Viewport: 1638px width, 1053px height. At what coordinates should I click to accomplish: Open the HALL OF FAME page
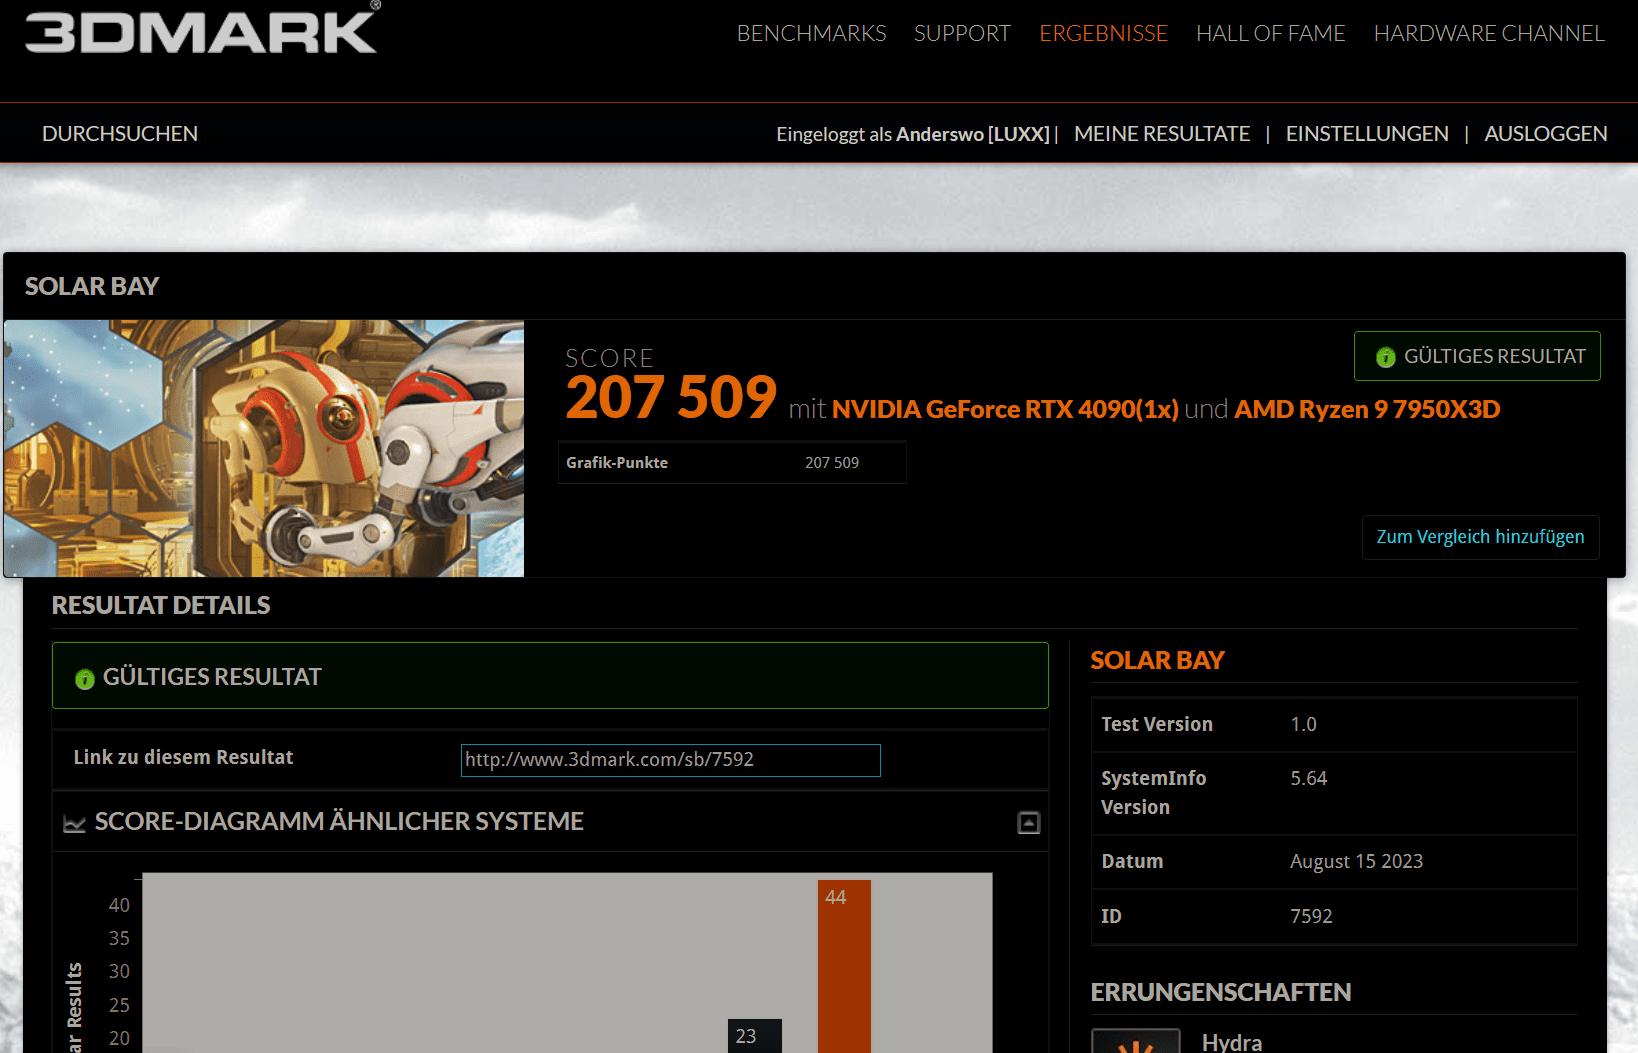coord(1270,33)
